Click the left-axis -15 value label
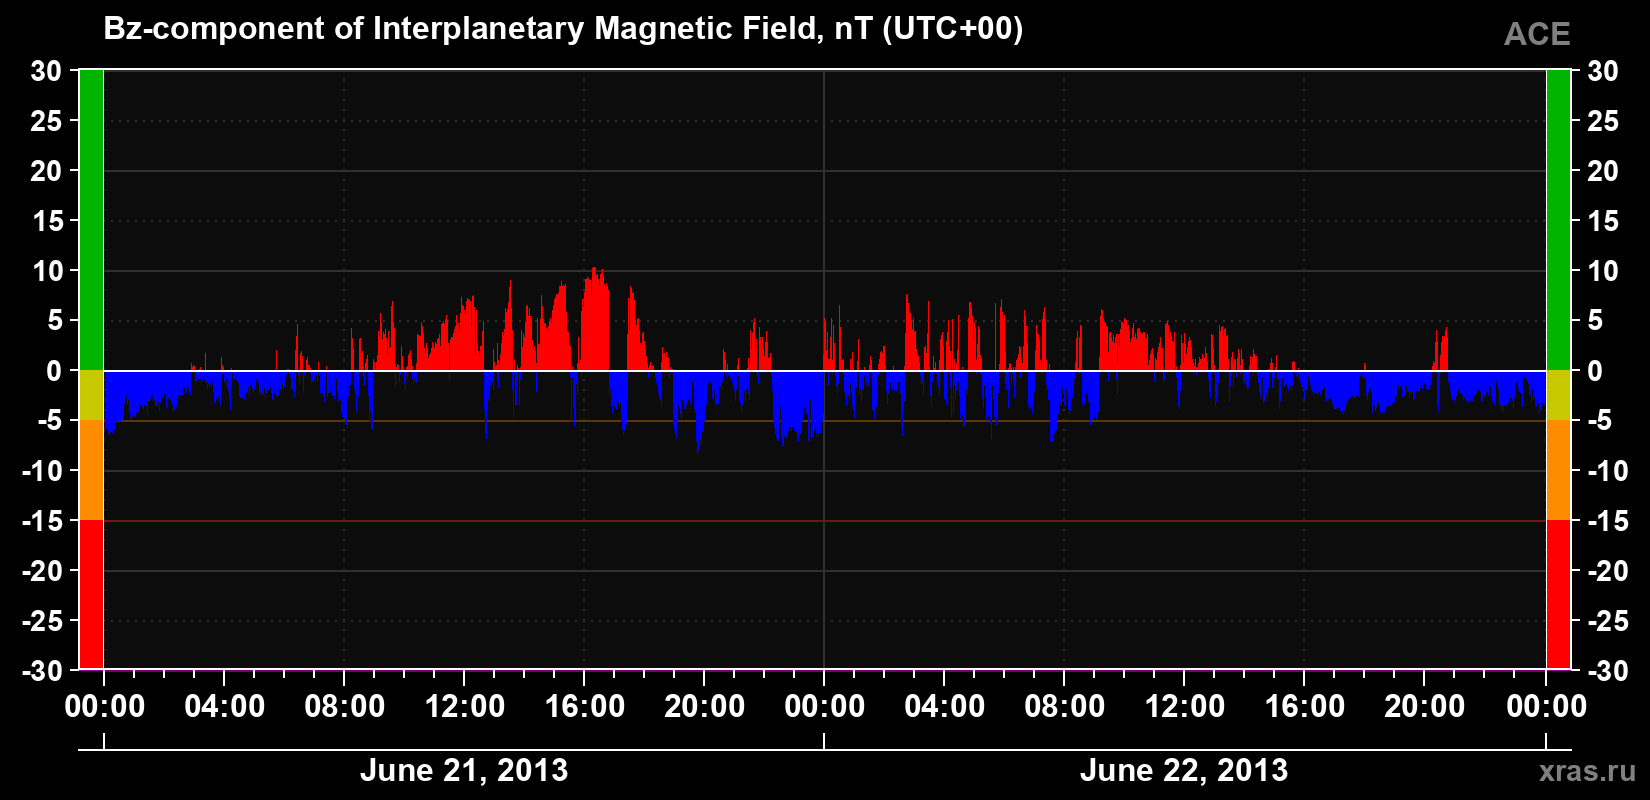The width and height of the screenshot is (1650, 800). tap(42, 521)
